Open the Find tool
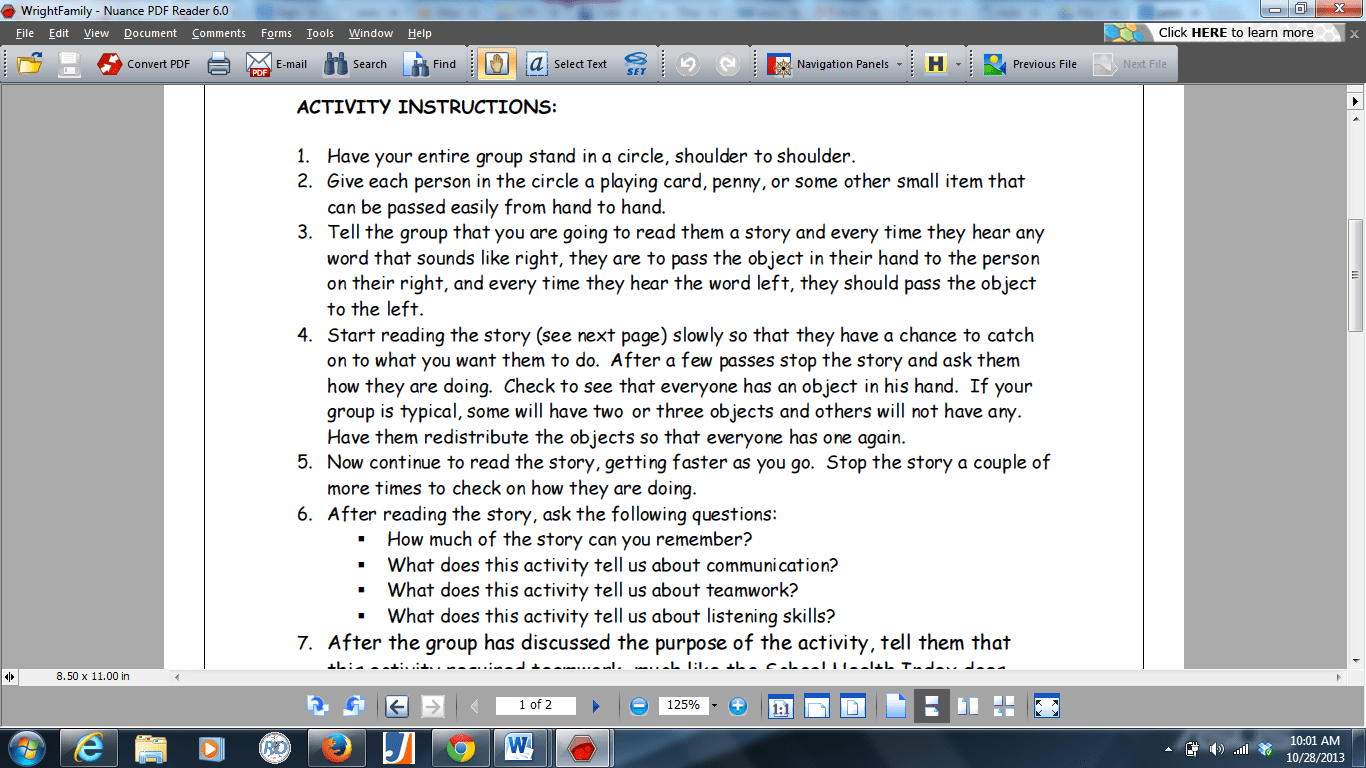The image size is (1366, 768). (430, 64)
